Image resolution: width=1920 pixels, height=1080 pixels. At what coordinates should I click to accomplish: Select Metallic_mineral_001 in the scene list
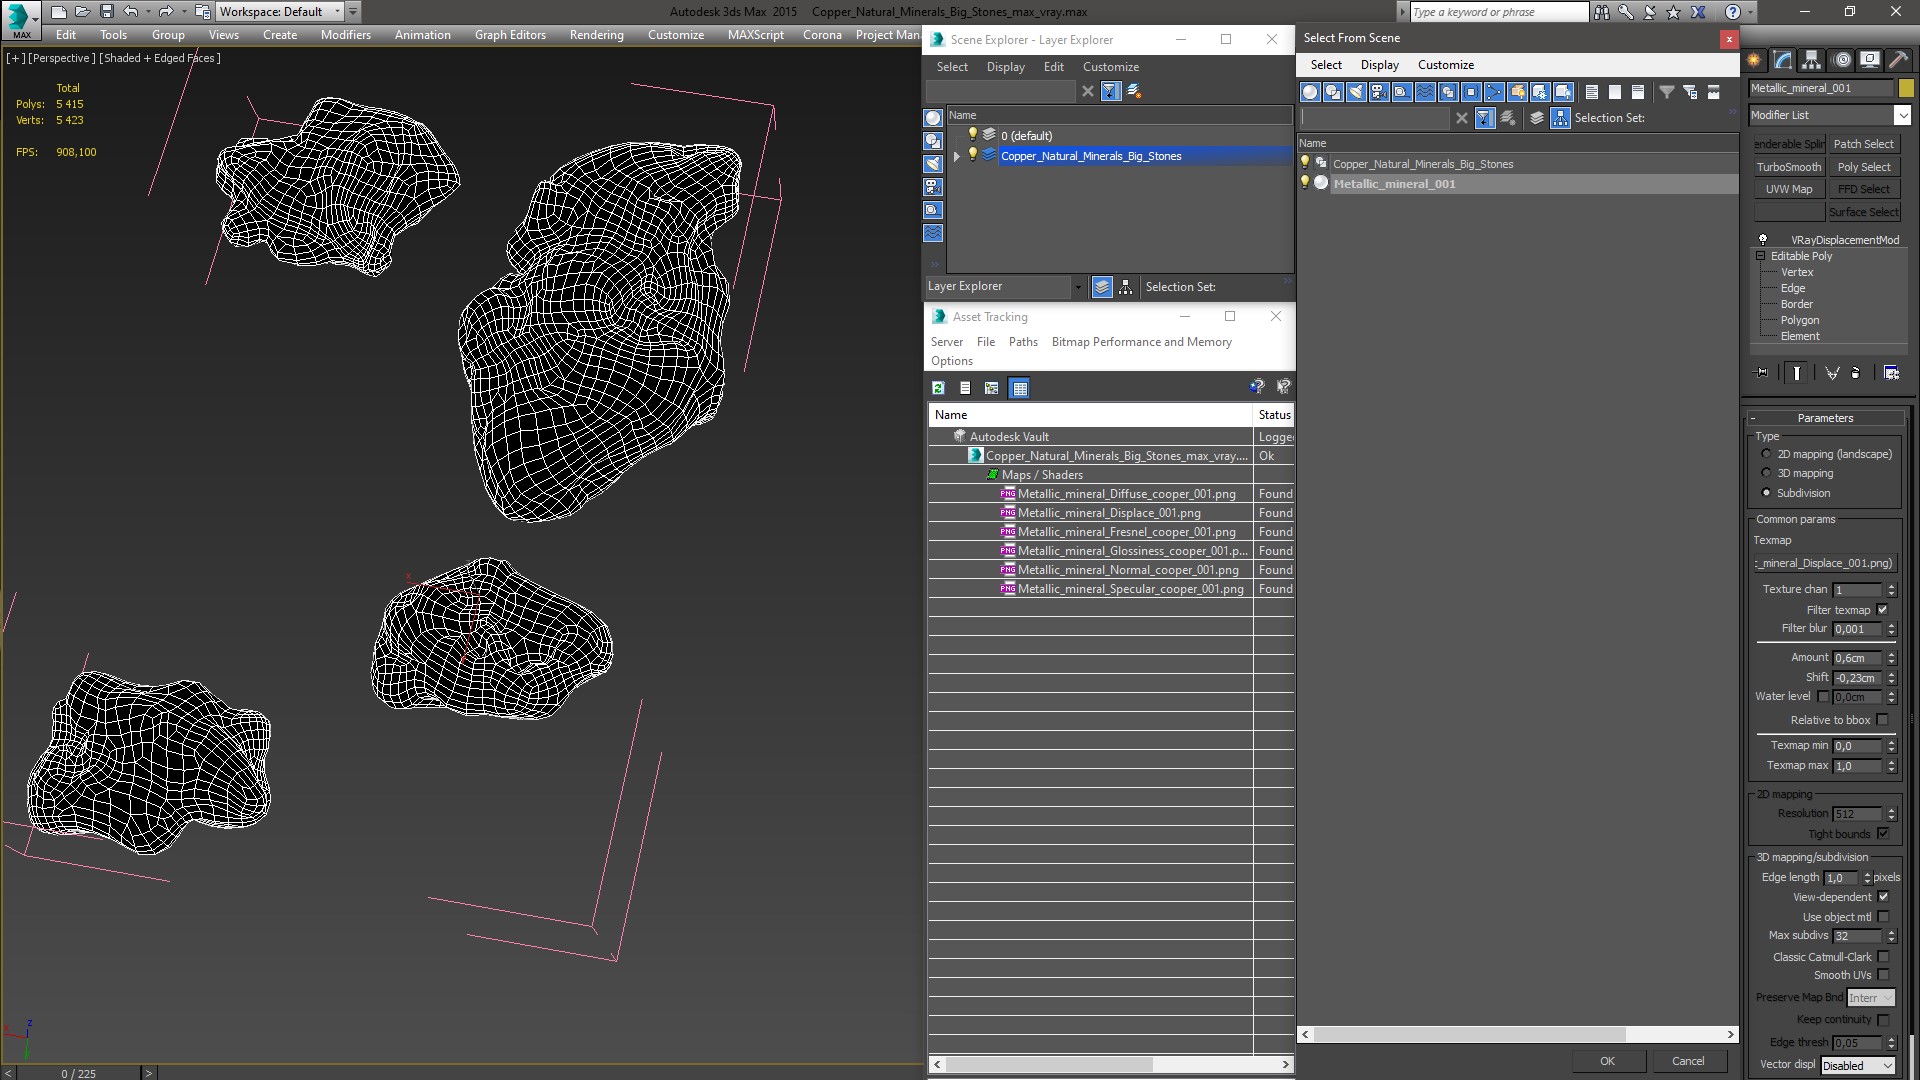coord(1394,184)
